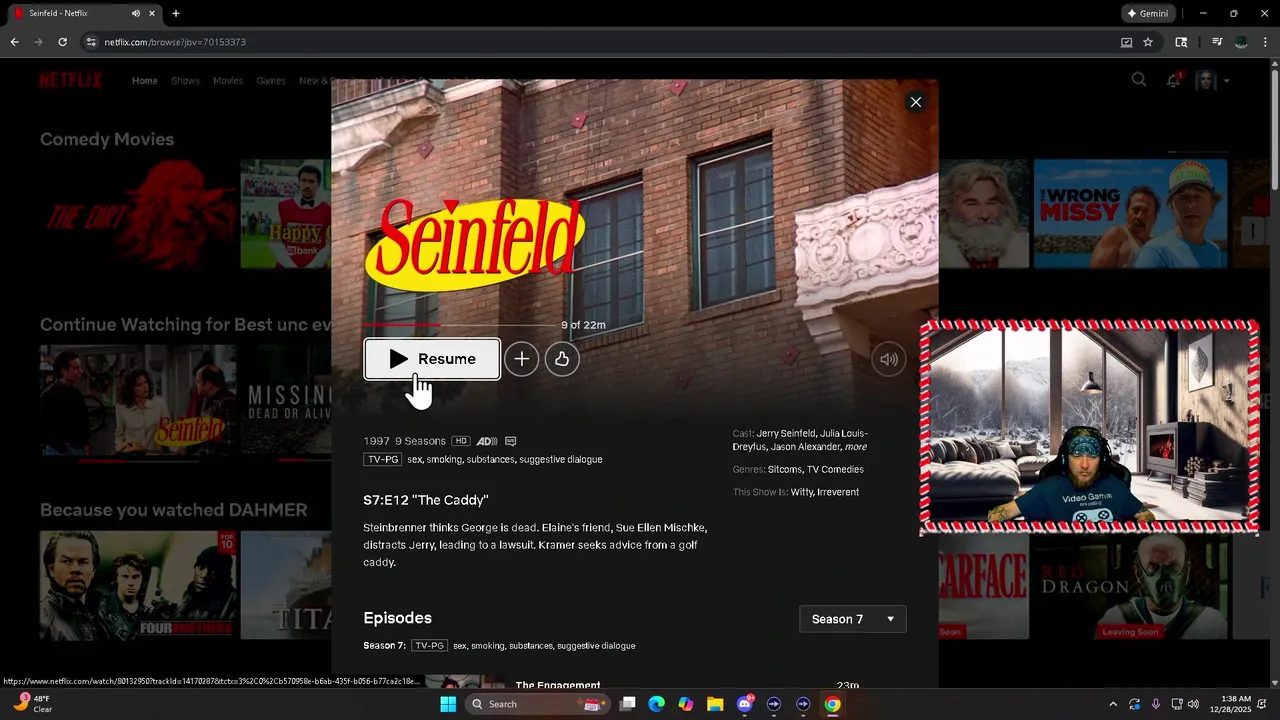Toggle the preview audio speaker icon
The height and width of the screenshot is (720, 1280).
(x=888, y=359)
